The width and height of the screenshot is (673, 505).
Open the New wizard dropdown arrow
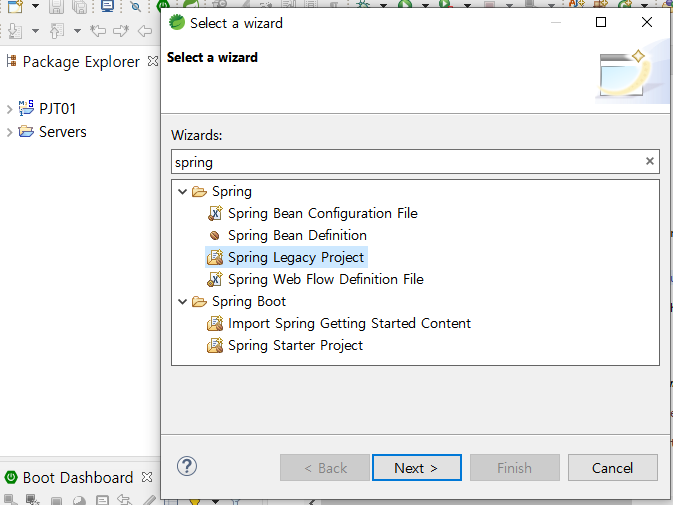(x=36, y=6)
